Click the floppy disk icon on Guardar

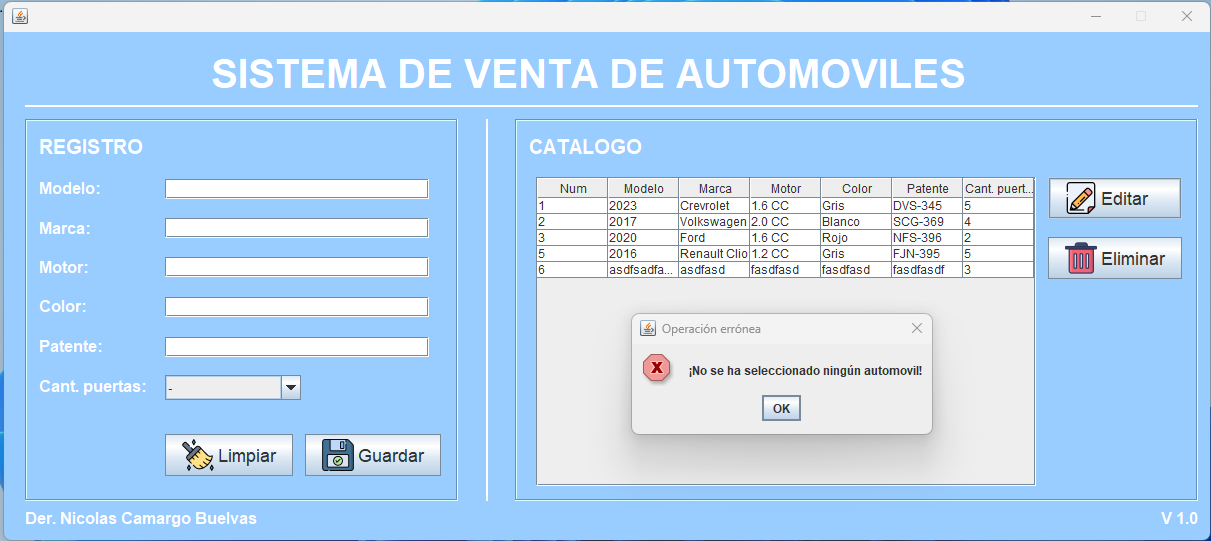(338, 455)
